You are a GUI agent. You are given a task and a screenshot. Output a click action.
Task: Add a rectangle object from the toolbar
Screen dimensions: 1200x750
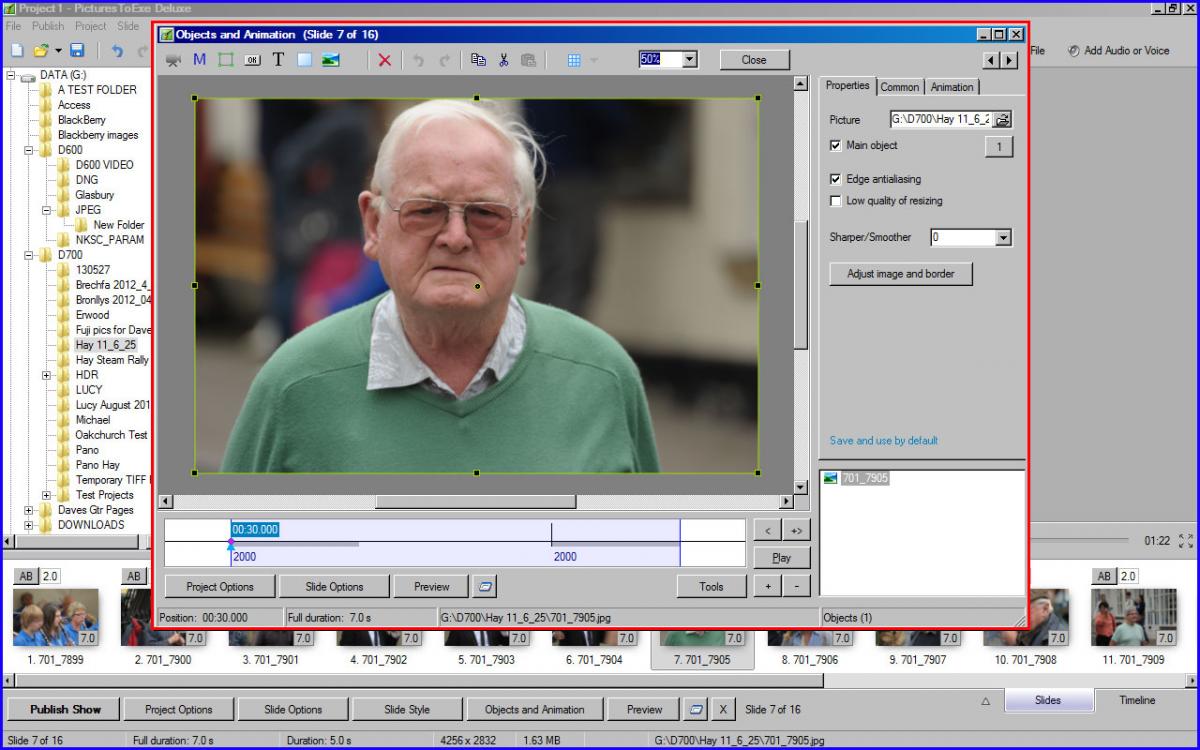[x=304, y=60]
